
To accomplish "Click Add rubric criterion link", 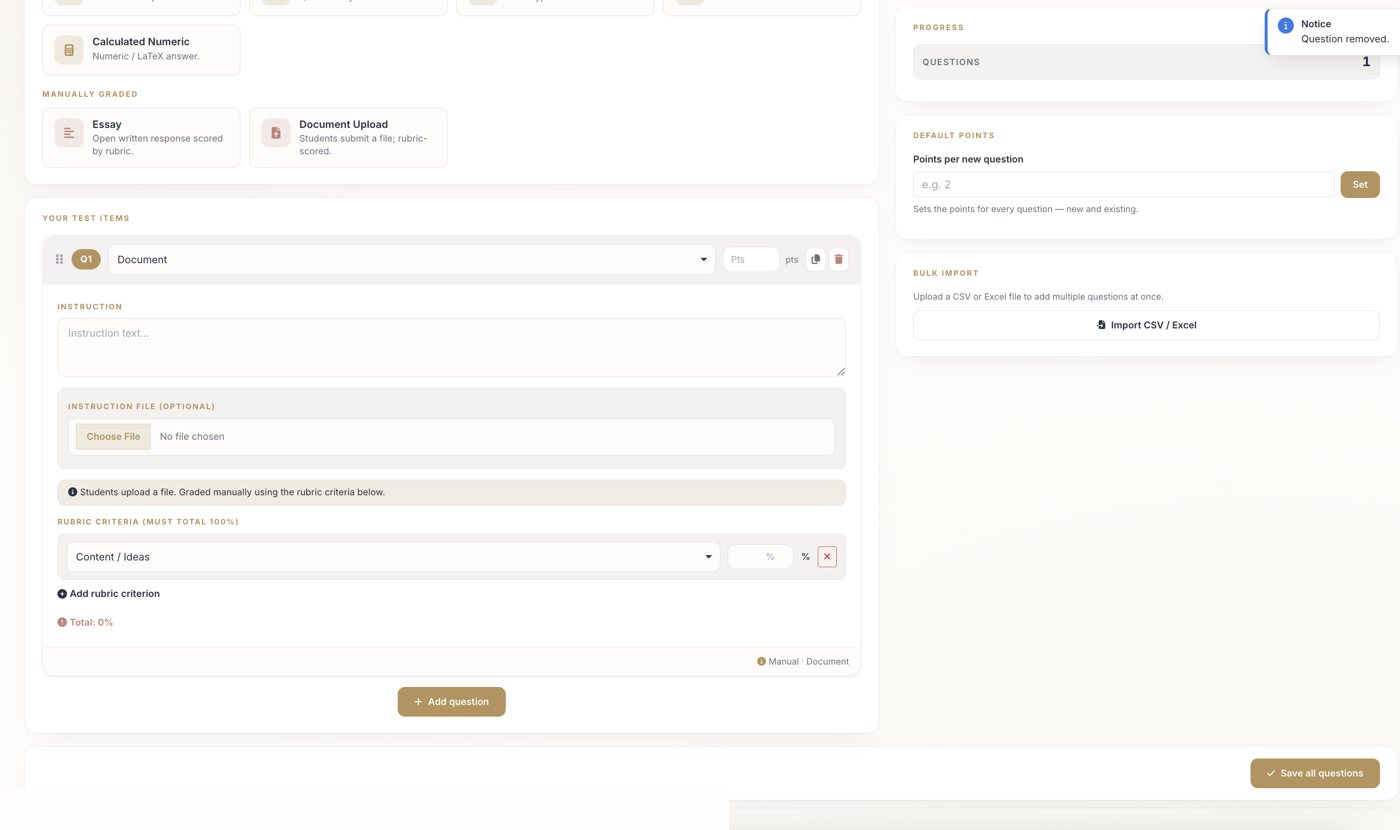I will coord(108,594).
